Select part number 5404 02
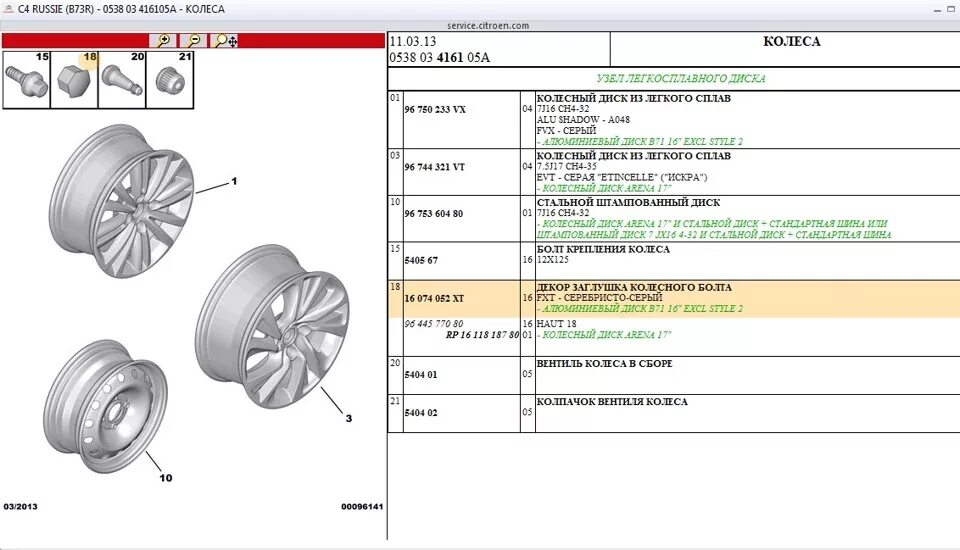 click(421, 413)
